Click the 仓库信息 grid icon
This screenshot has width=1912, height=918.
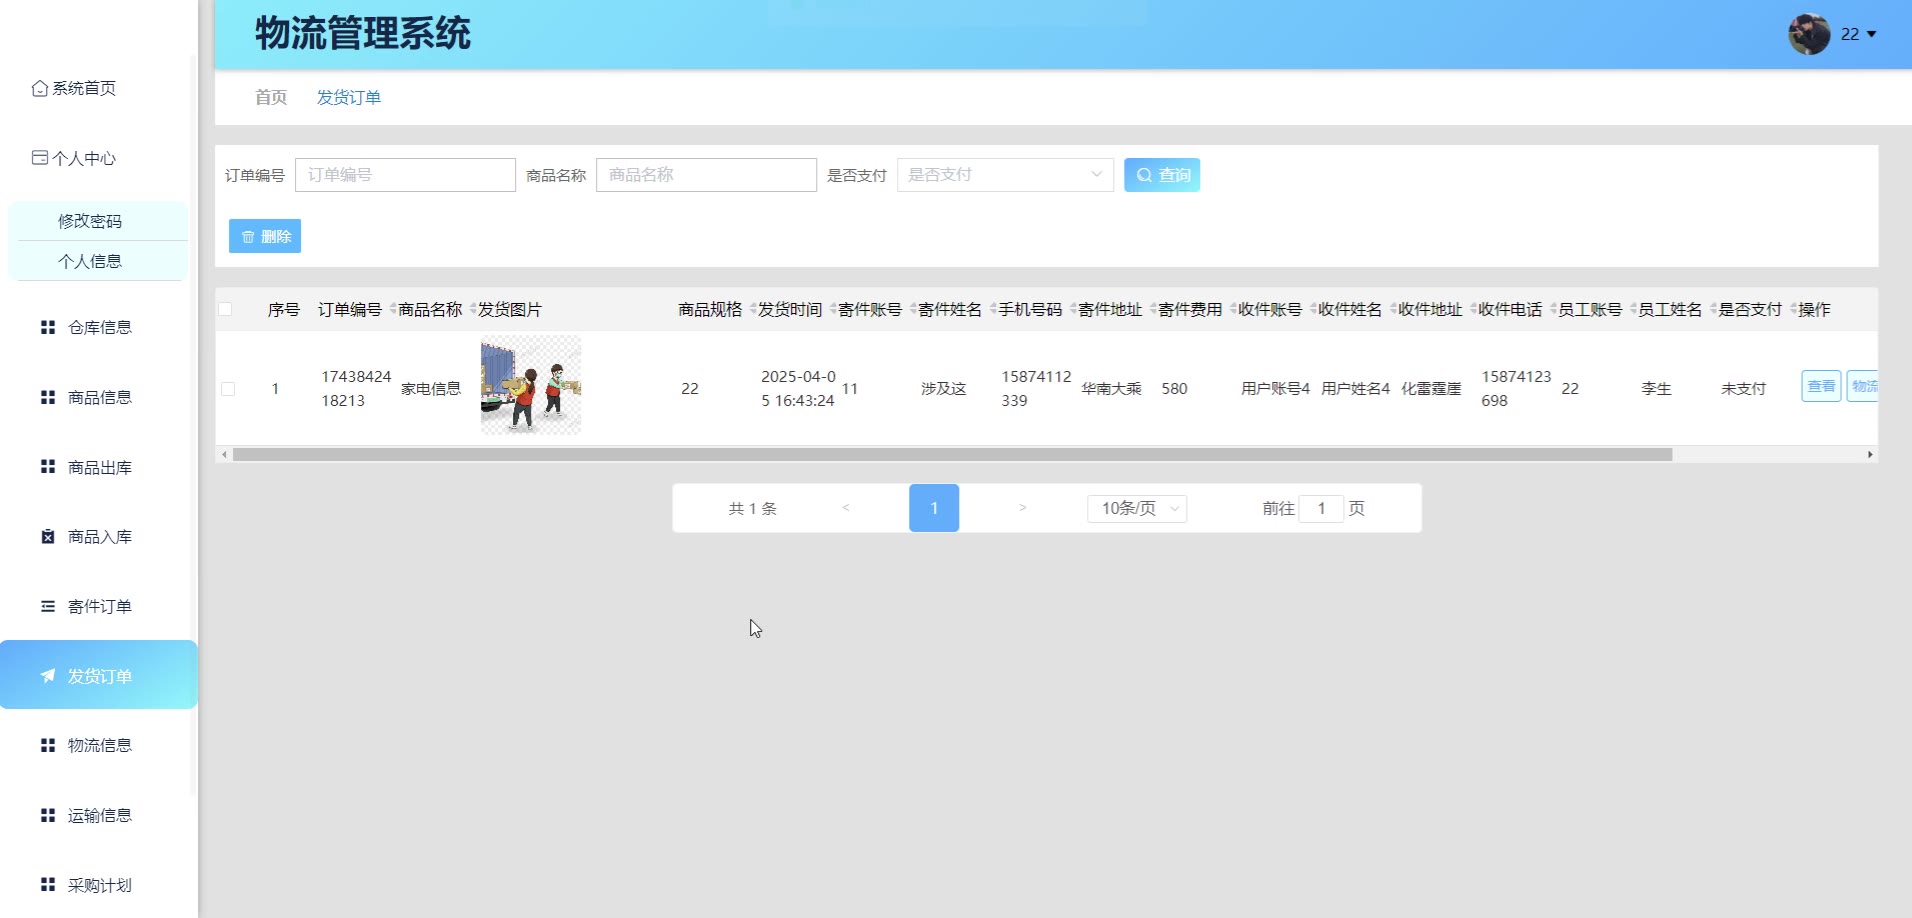point(47,327)
